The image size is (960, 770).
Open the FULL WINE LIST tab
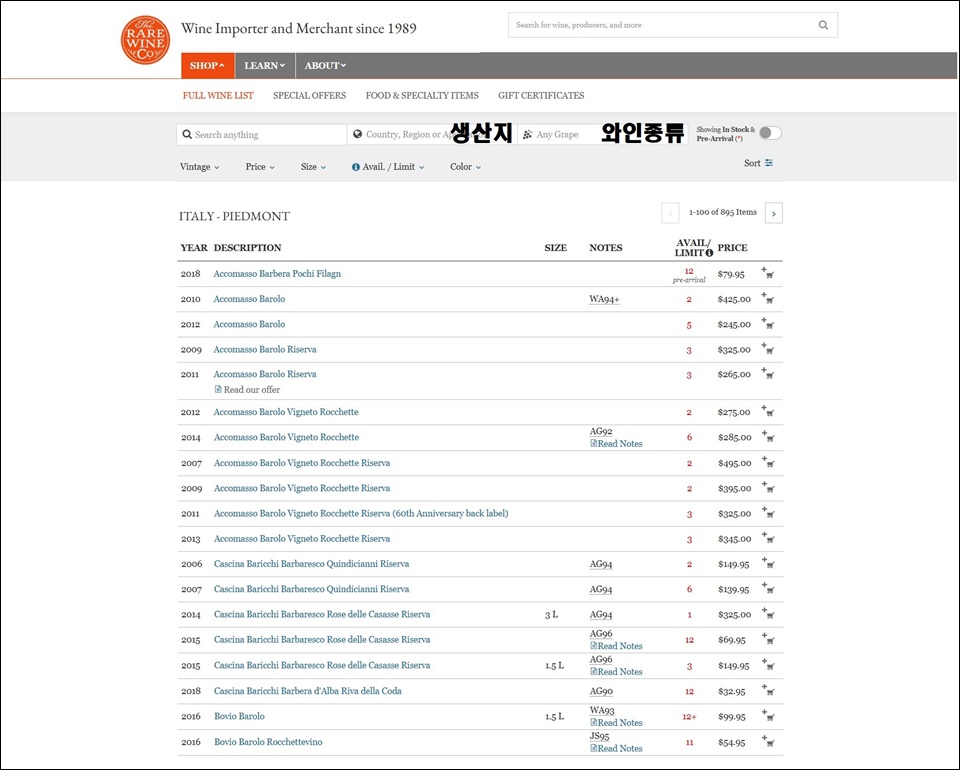(218, 95)
